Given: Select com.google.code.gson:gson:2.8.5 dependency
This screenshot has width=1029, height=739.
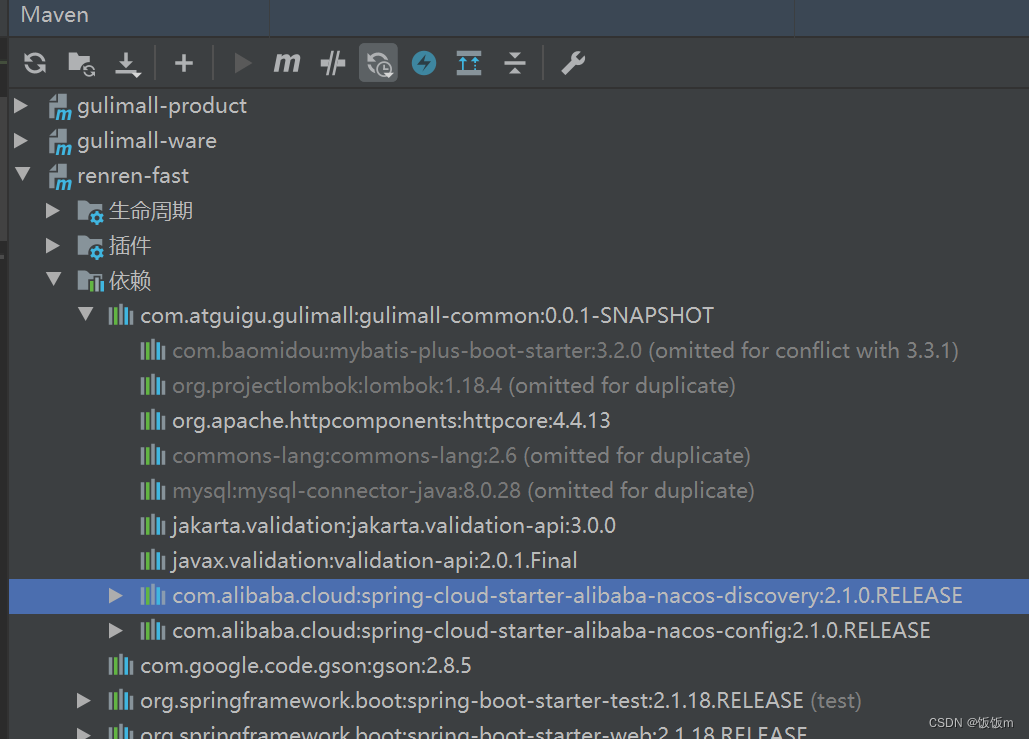Looking at the screenshot, I should pyautogui.click(x=306, y=665).
